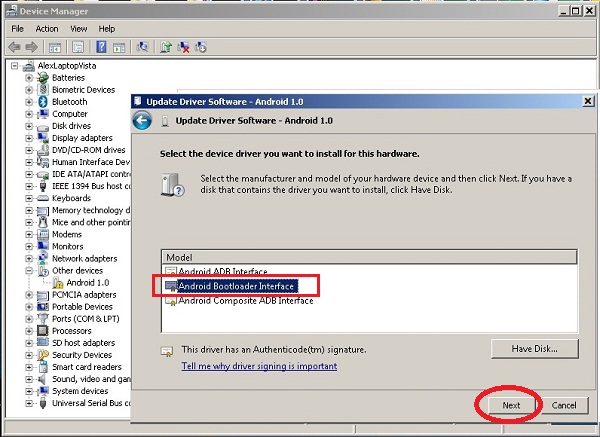This screenshot has width=600, height=437.
Task: Select the Computer tree item
Action: [70, 114]
